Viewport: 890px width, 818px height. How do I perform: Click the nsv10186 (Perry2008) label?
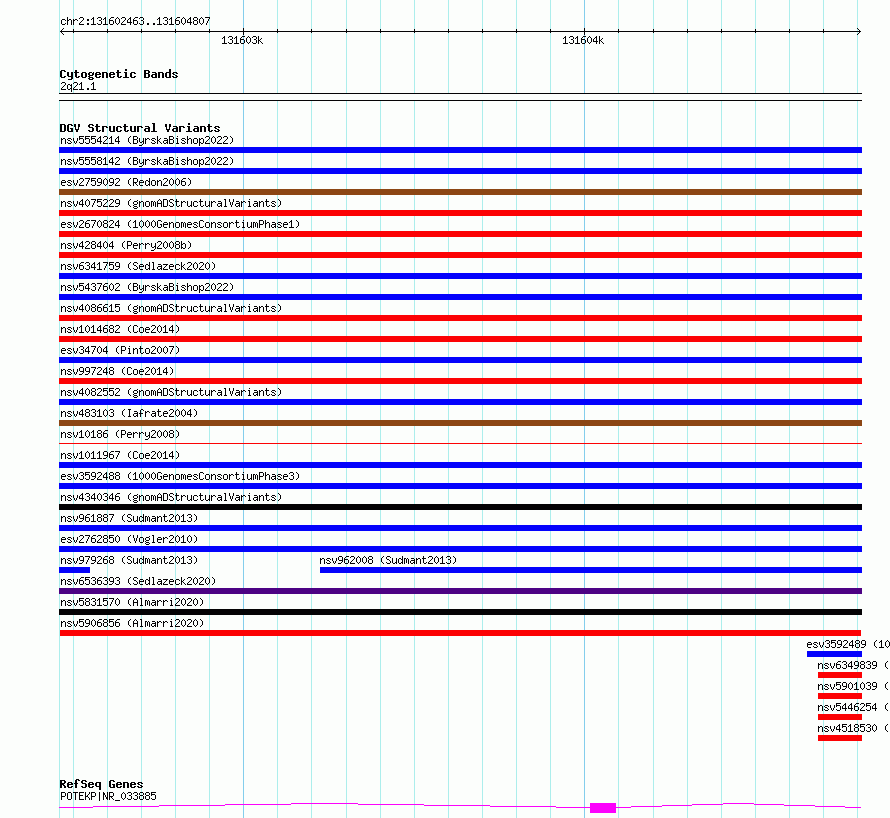tap(120, 434)
